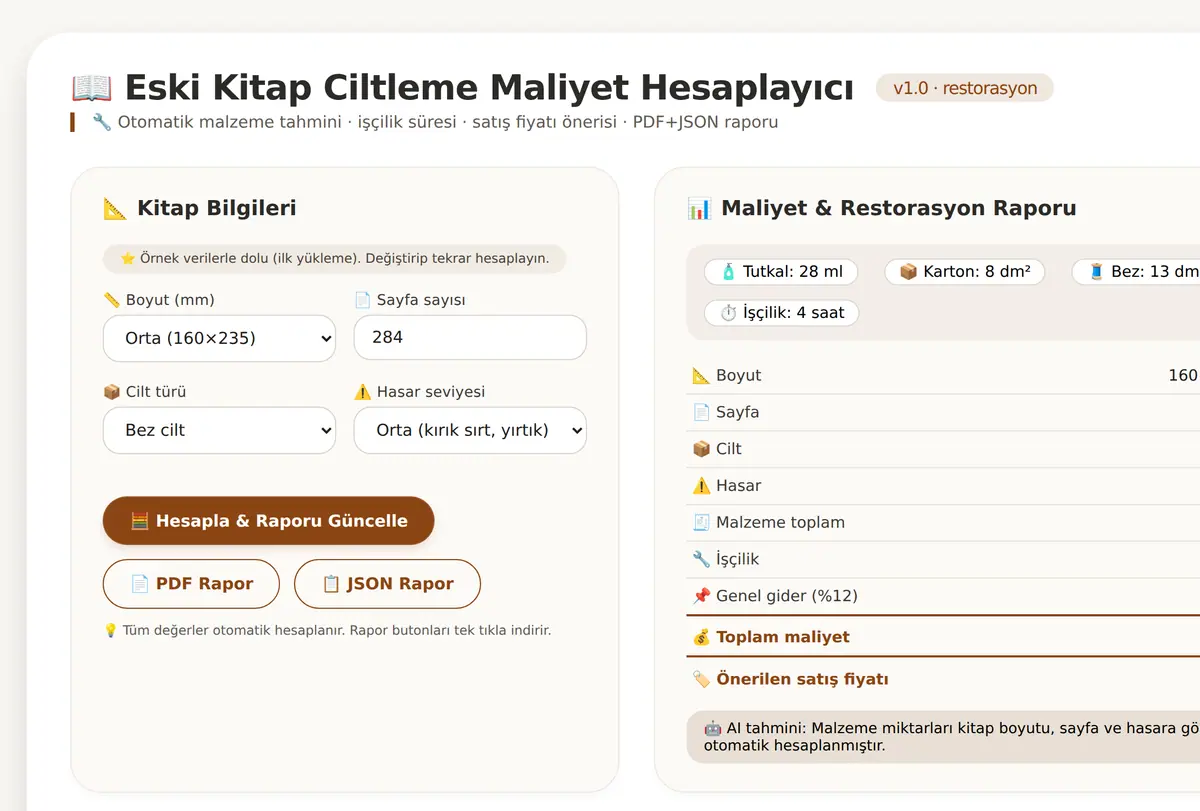Click the Kitap Bilgileri heading

(217, 209)
